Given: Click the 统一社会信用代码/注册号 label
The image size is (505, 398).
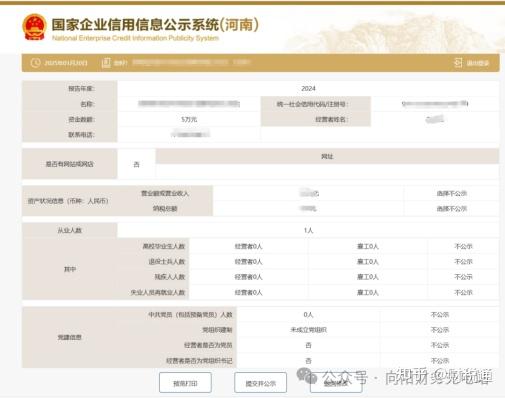Looking at the screenshot, I should pyautogui.click(x=313, y=104).
